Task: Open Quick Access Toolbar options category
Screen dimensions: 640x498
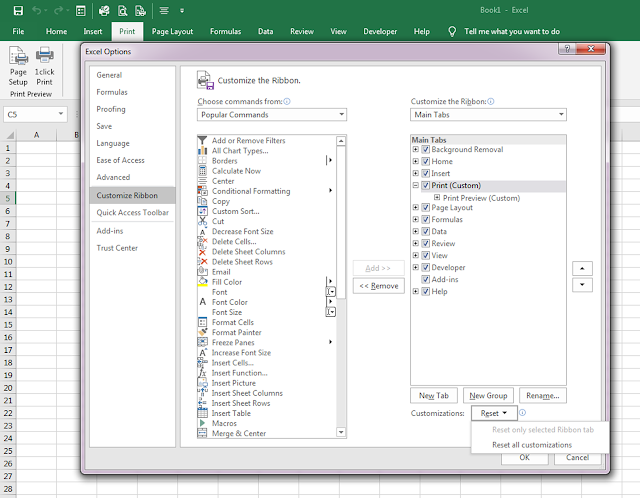Action: [x=132, y=212]
